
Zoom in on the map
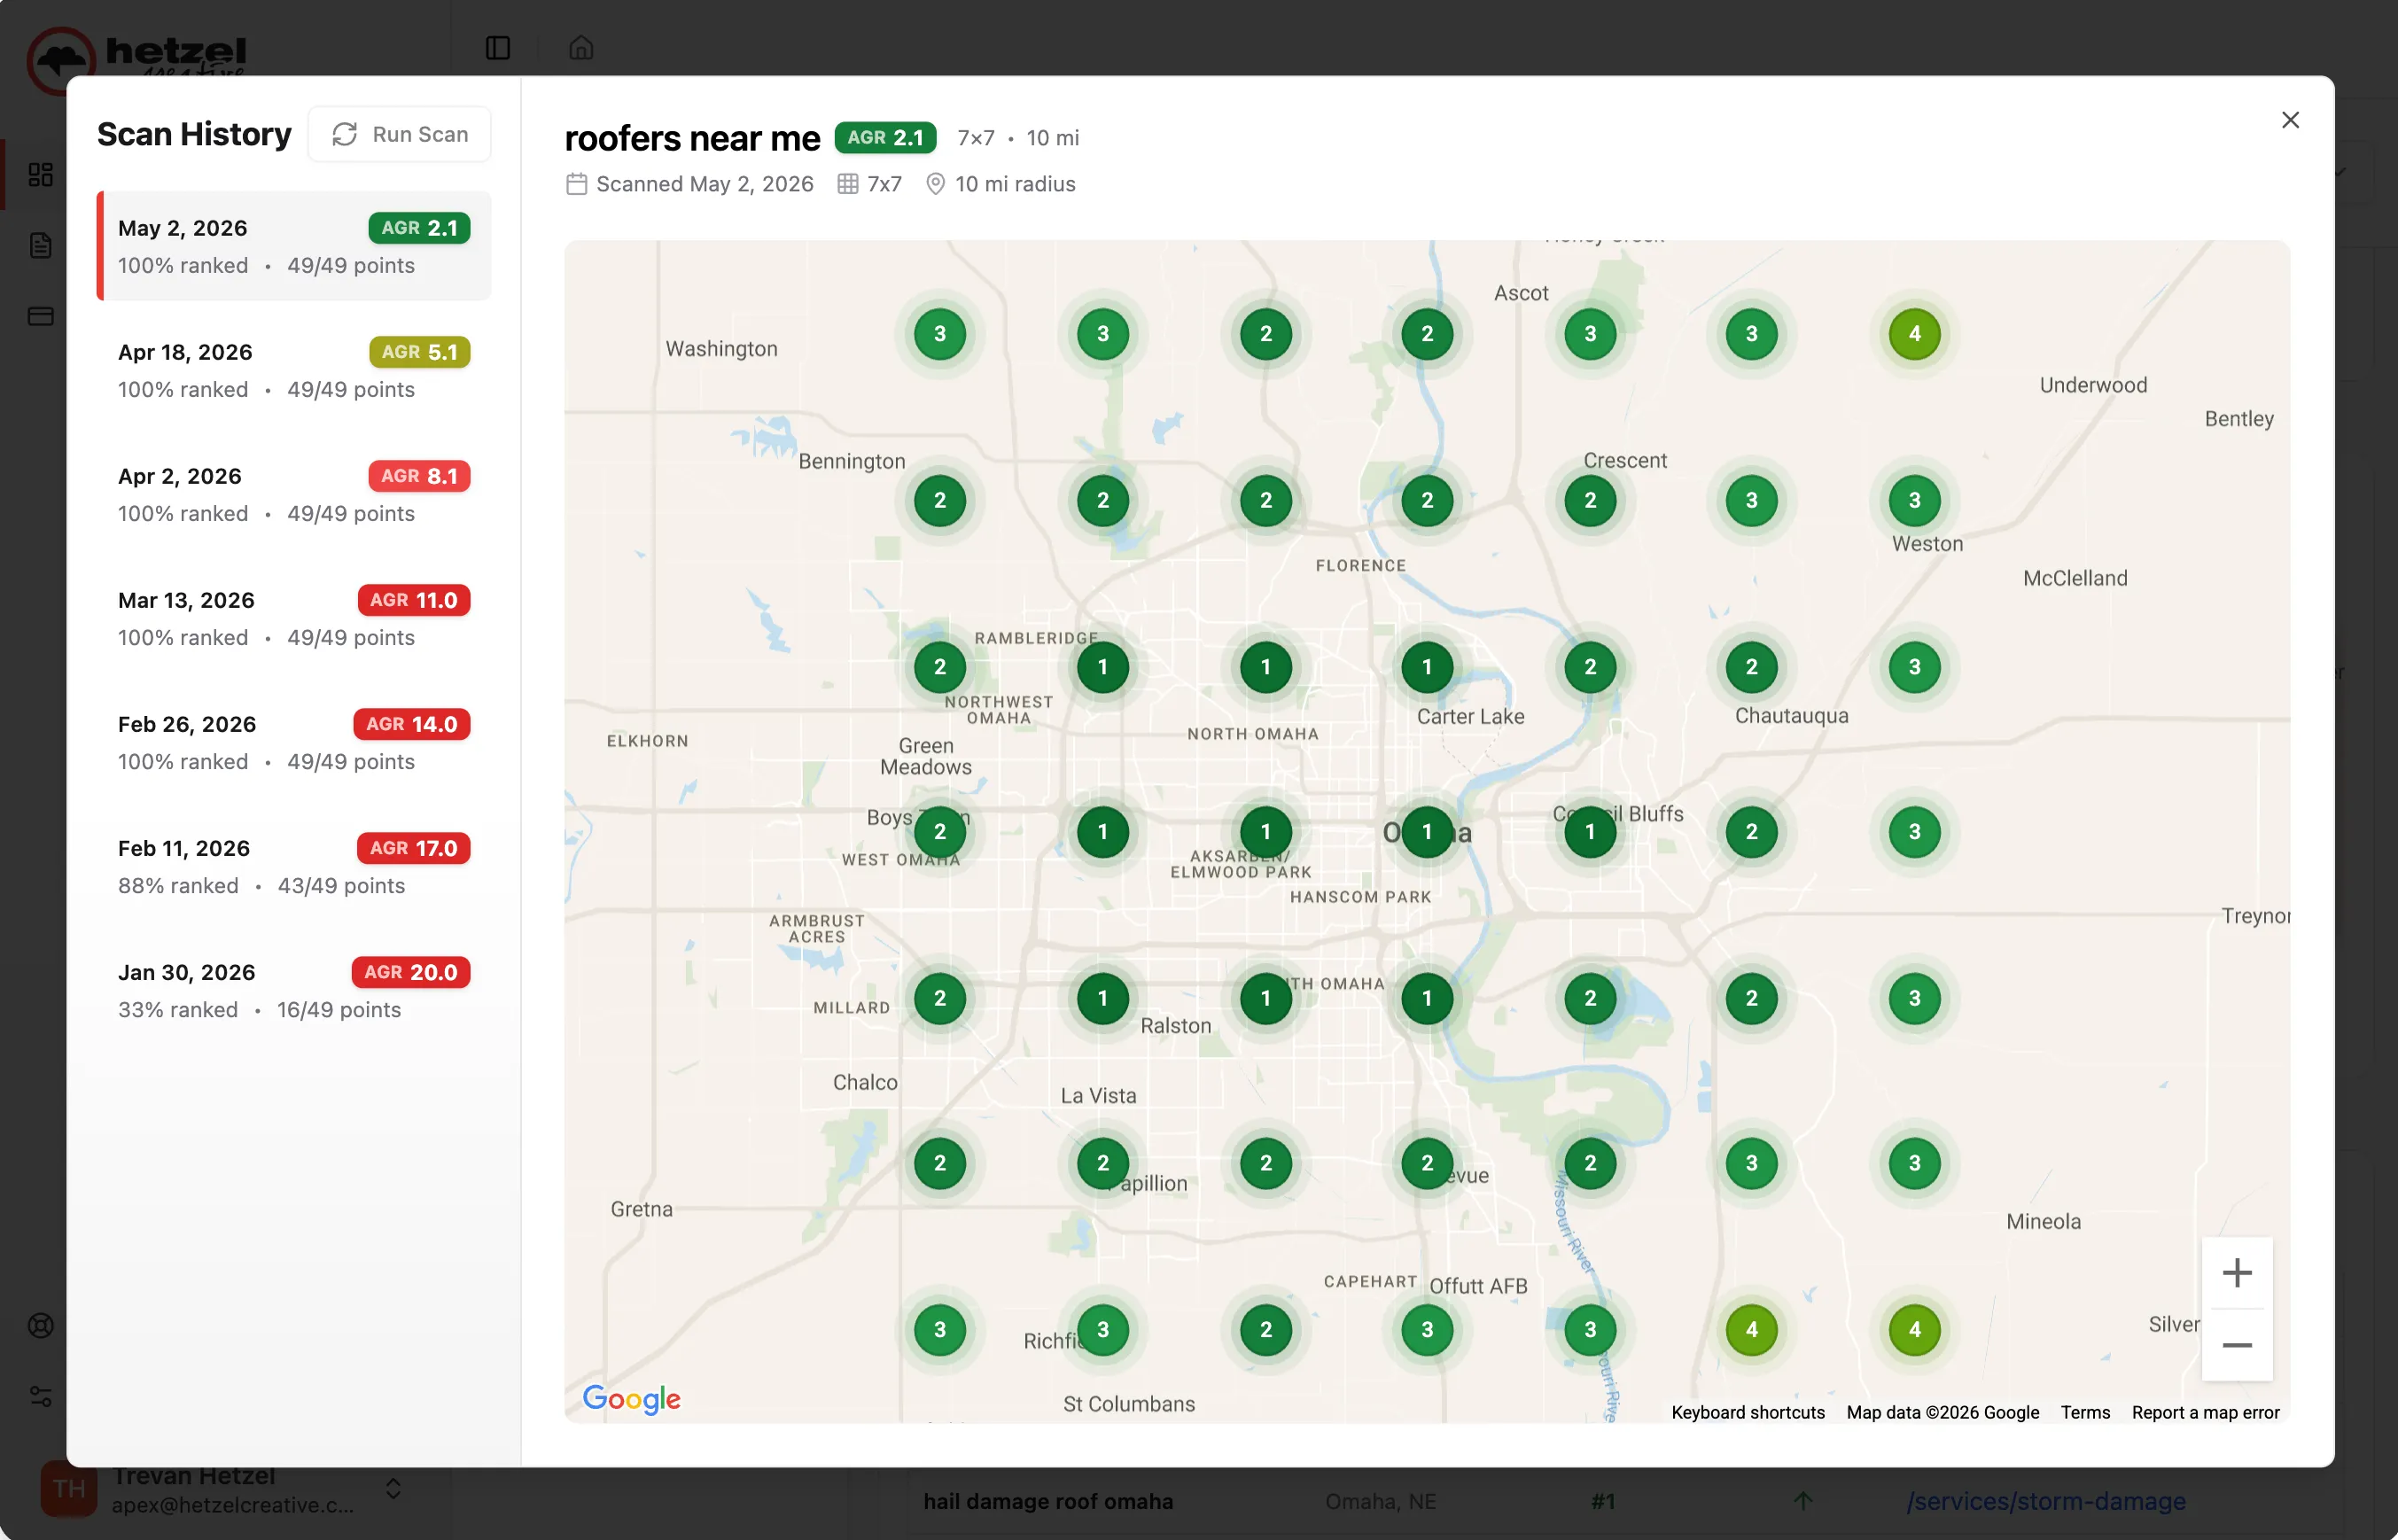tap(2237, 1273)
